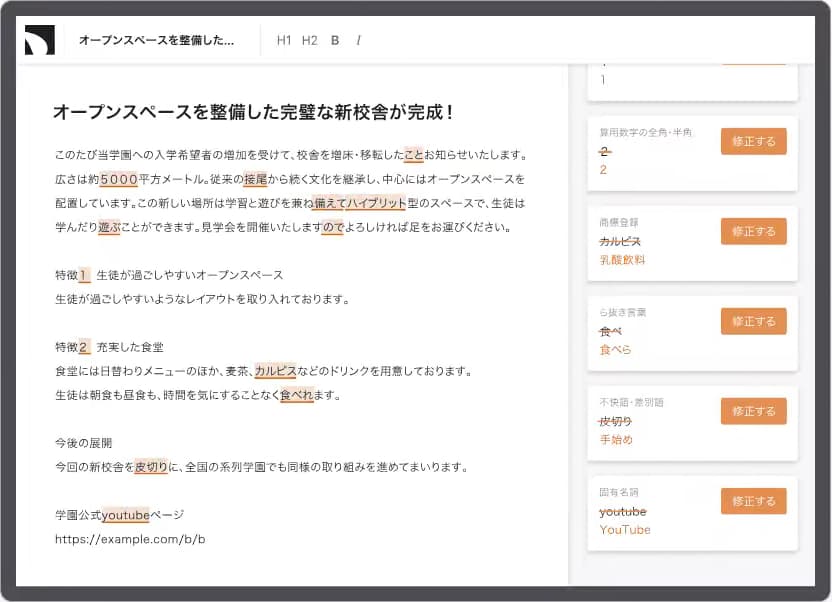This screenshot has width=832, height=602.
Task: Click the main heading オープンスペースを整備した完璧な新校舎が完成!
Action: 253,112
